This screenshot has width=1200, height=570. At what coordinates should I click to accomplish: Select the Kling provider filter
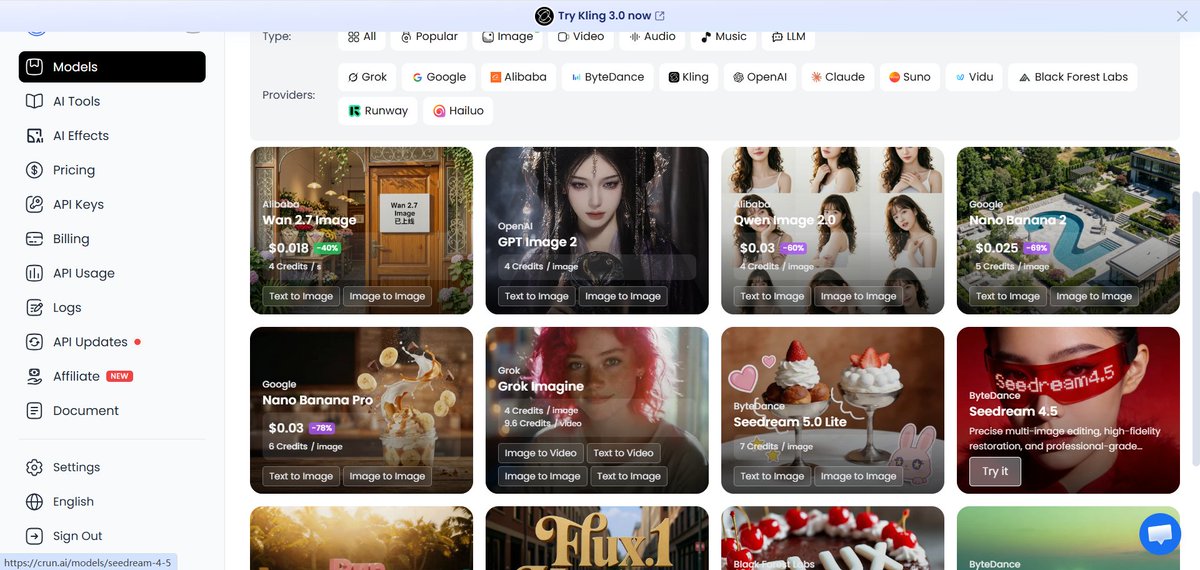(x=688, y=77)
